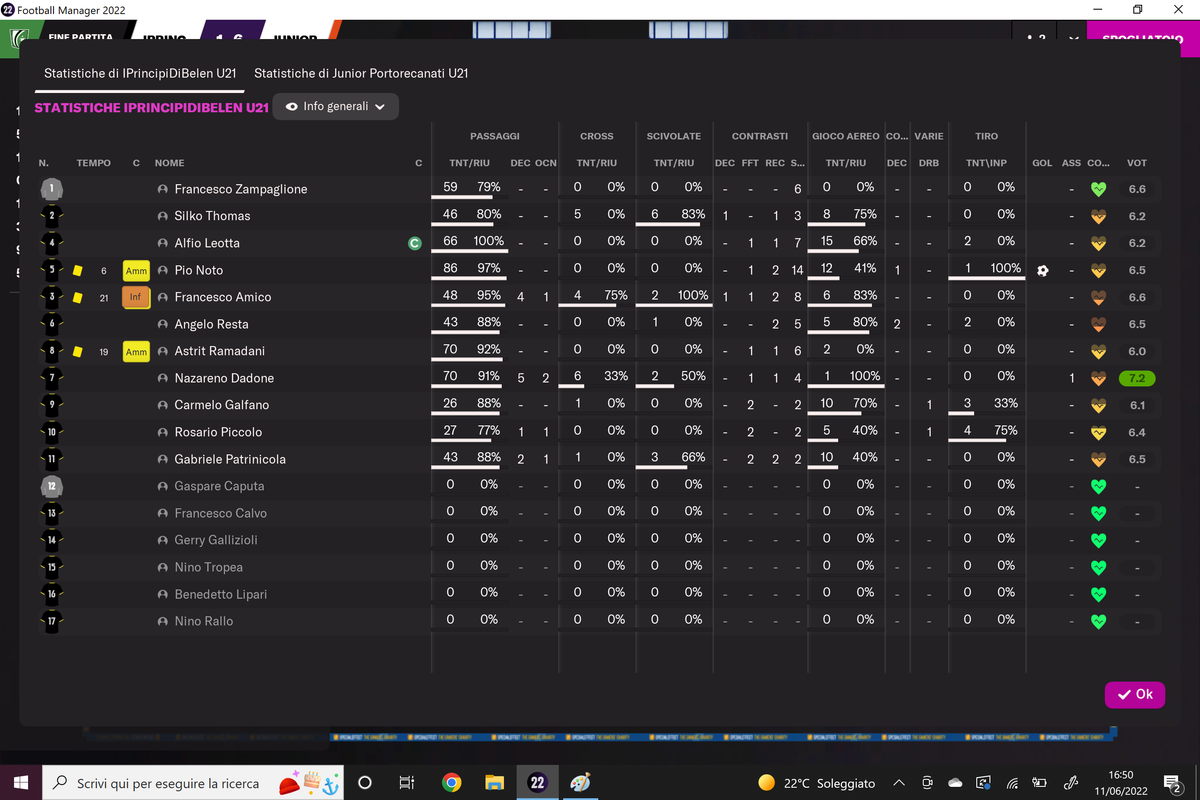Show hidden system tray icons chevron
The width and height of the screenshot is (1200, 800).
pyautogui.click(x=899, y=782)
